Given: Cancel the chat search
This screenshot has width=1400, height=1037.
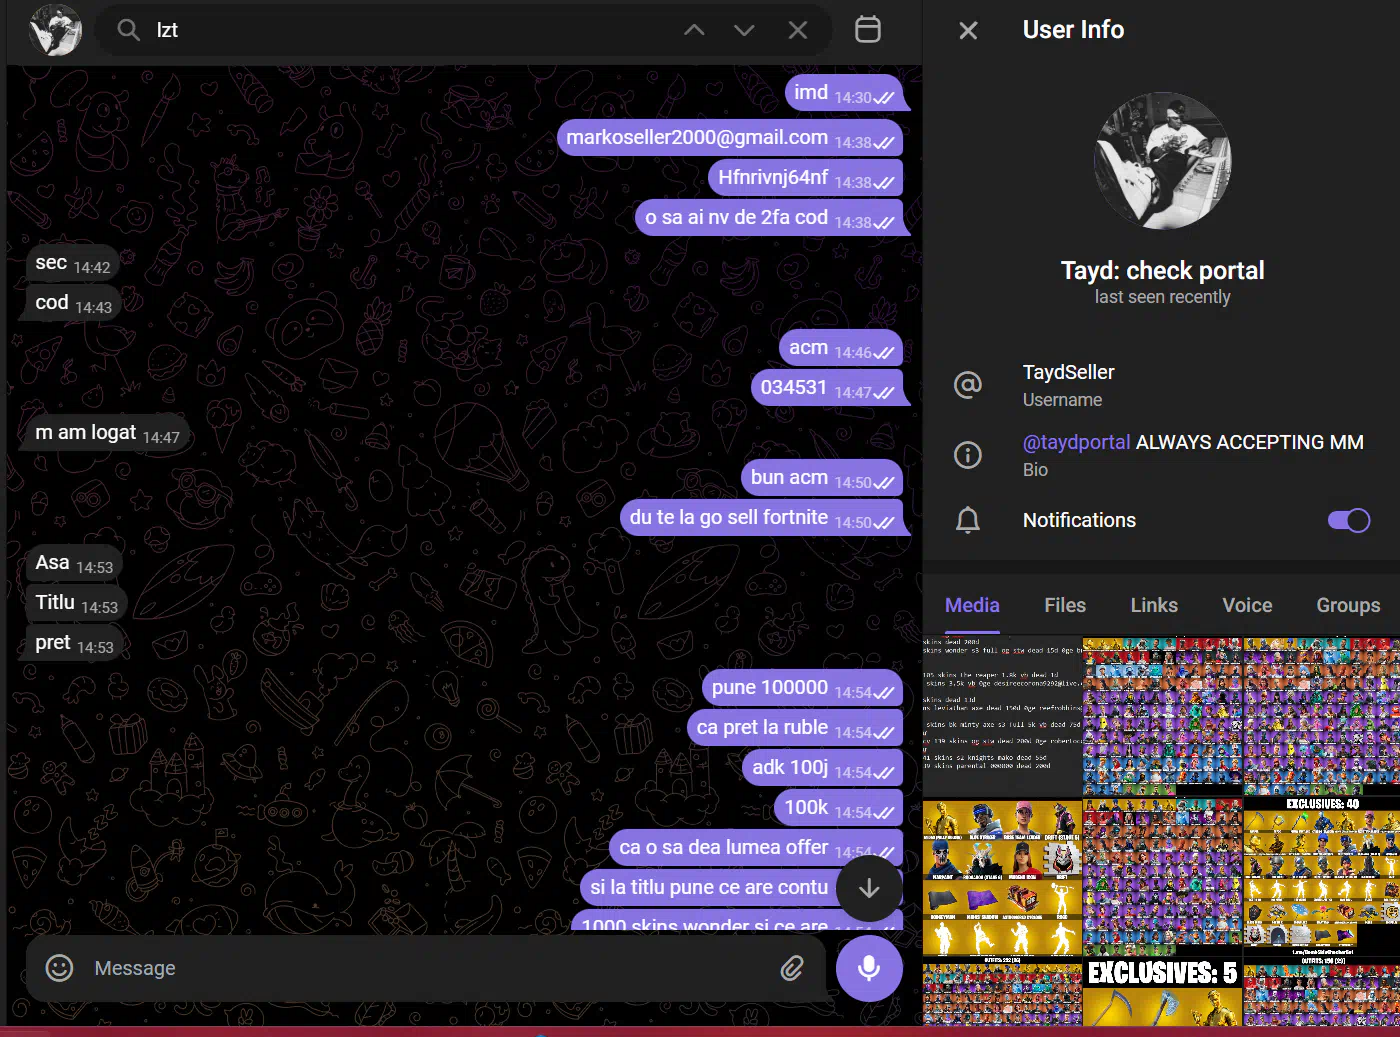Looking at the screenshot, I should click(x=798, y=30).
